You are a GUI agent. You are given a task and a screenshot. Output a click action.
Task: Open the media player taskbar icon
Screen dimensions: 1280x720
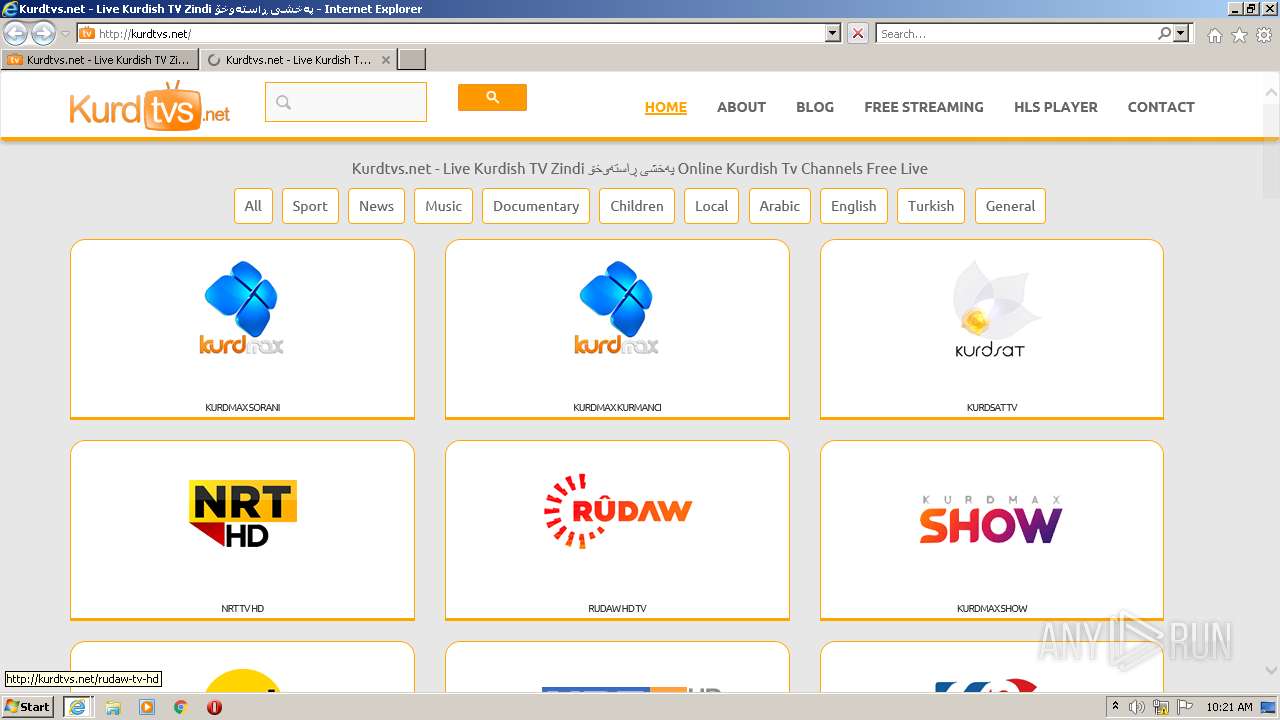147,707
